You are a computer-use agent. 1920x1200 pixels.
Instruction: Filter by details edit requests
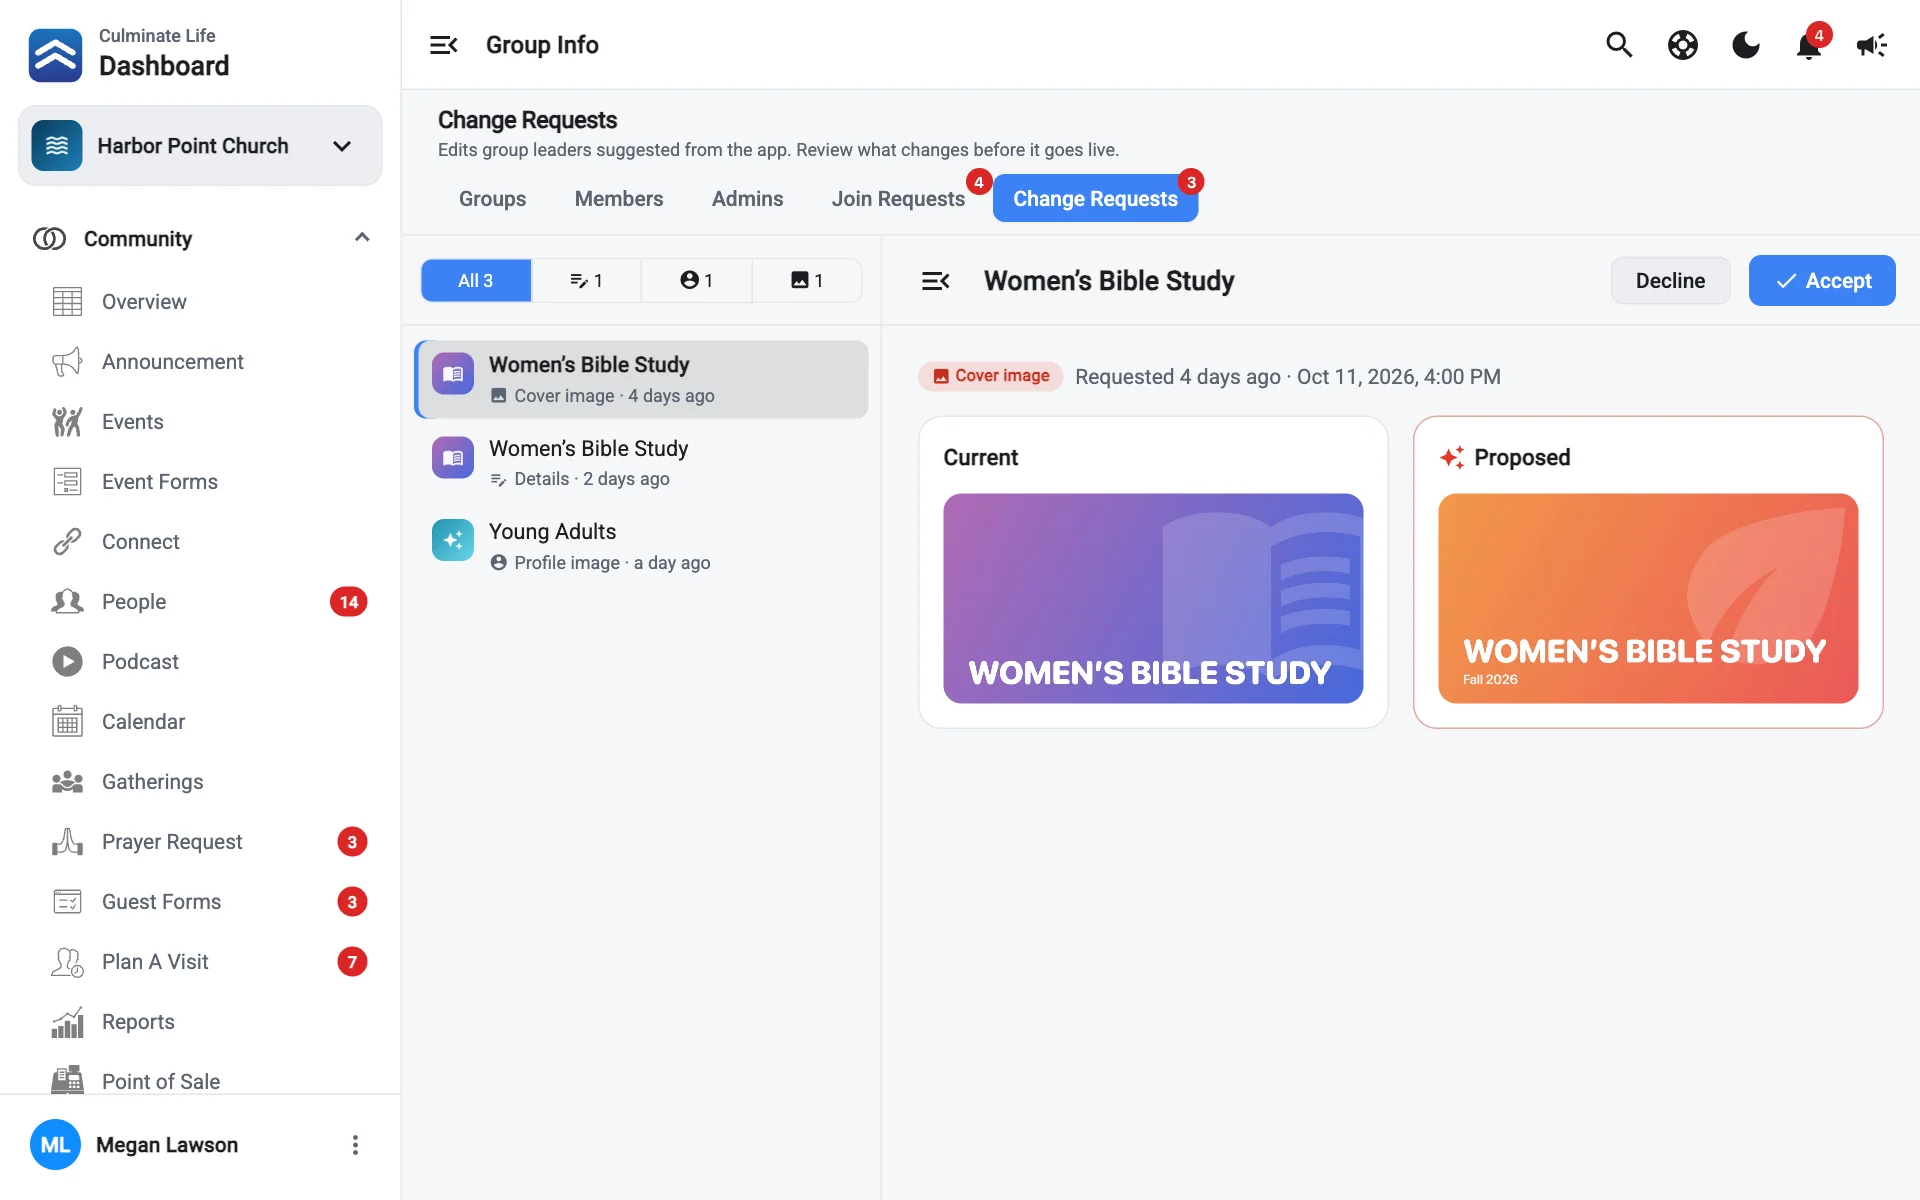(586, 281)
